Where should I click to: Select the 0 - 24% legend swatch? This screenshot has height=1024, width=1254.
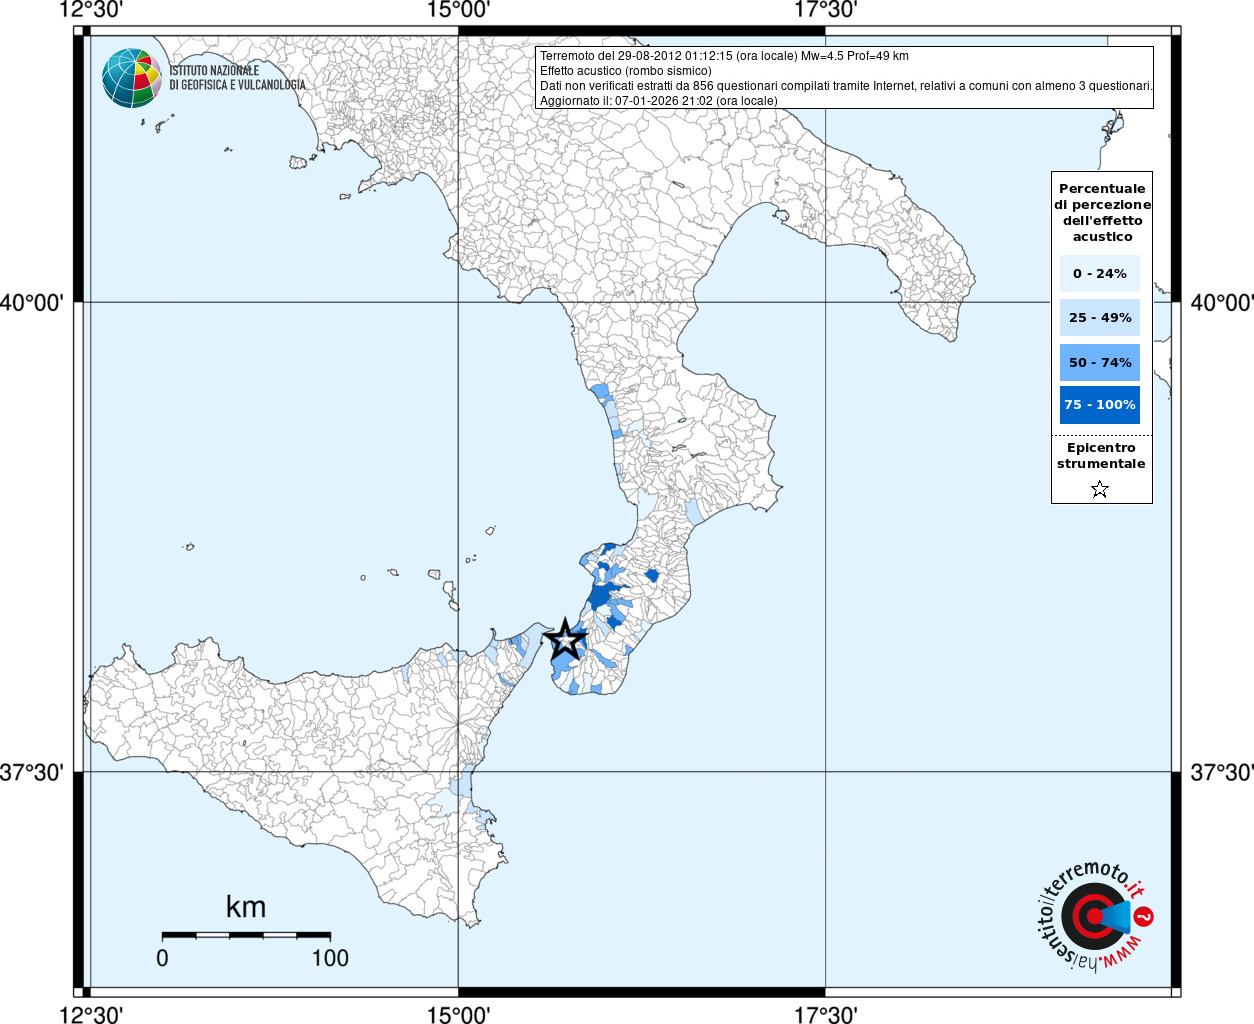coord(1099,273)
